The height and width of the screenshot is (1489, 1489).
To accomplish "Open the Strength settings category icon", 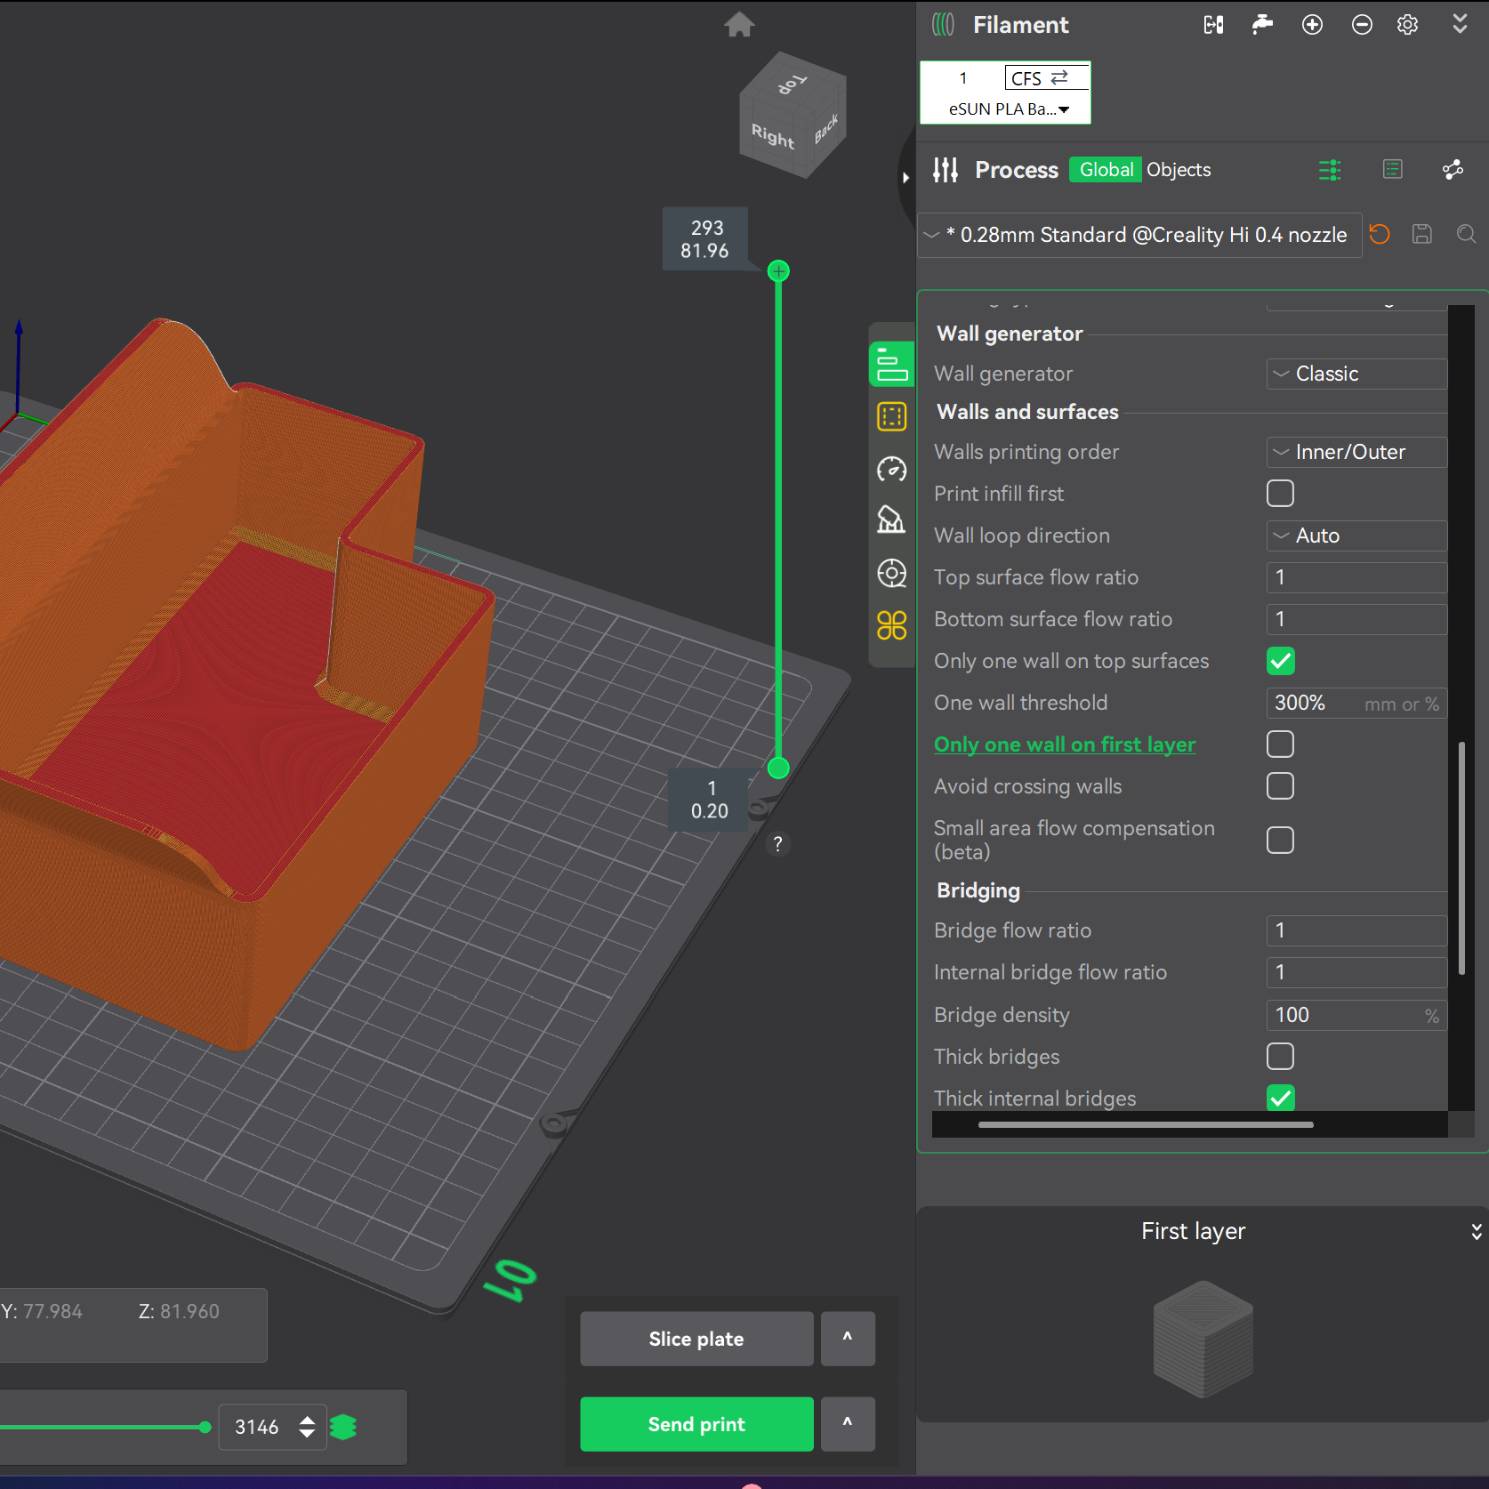I will (891, 416).
